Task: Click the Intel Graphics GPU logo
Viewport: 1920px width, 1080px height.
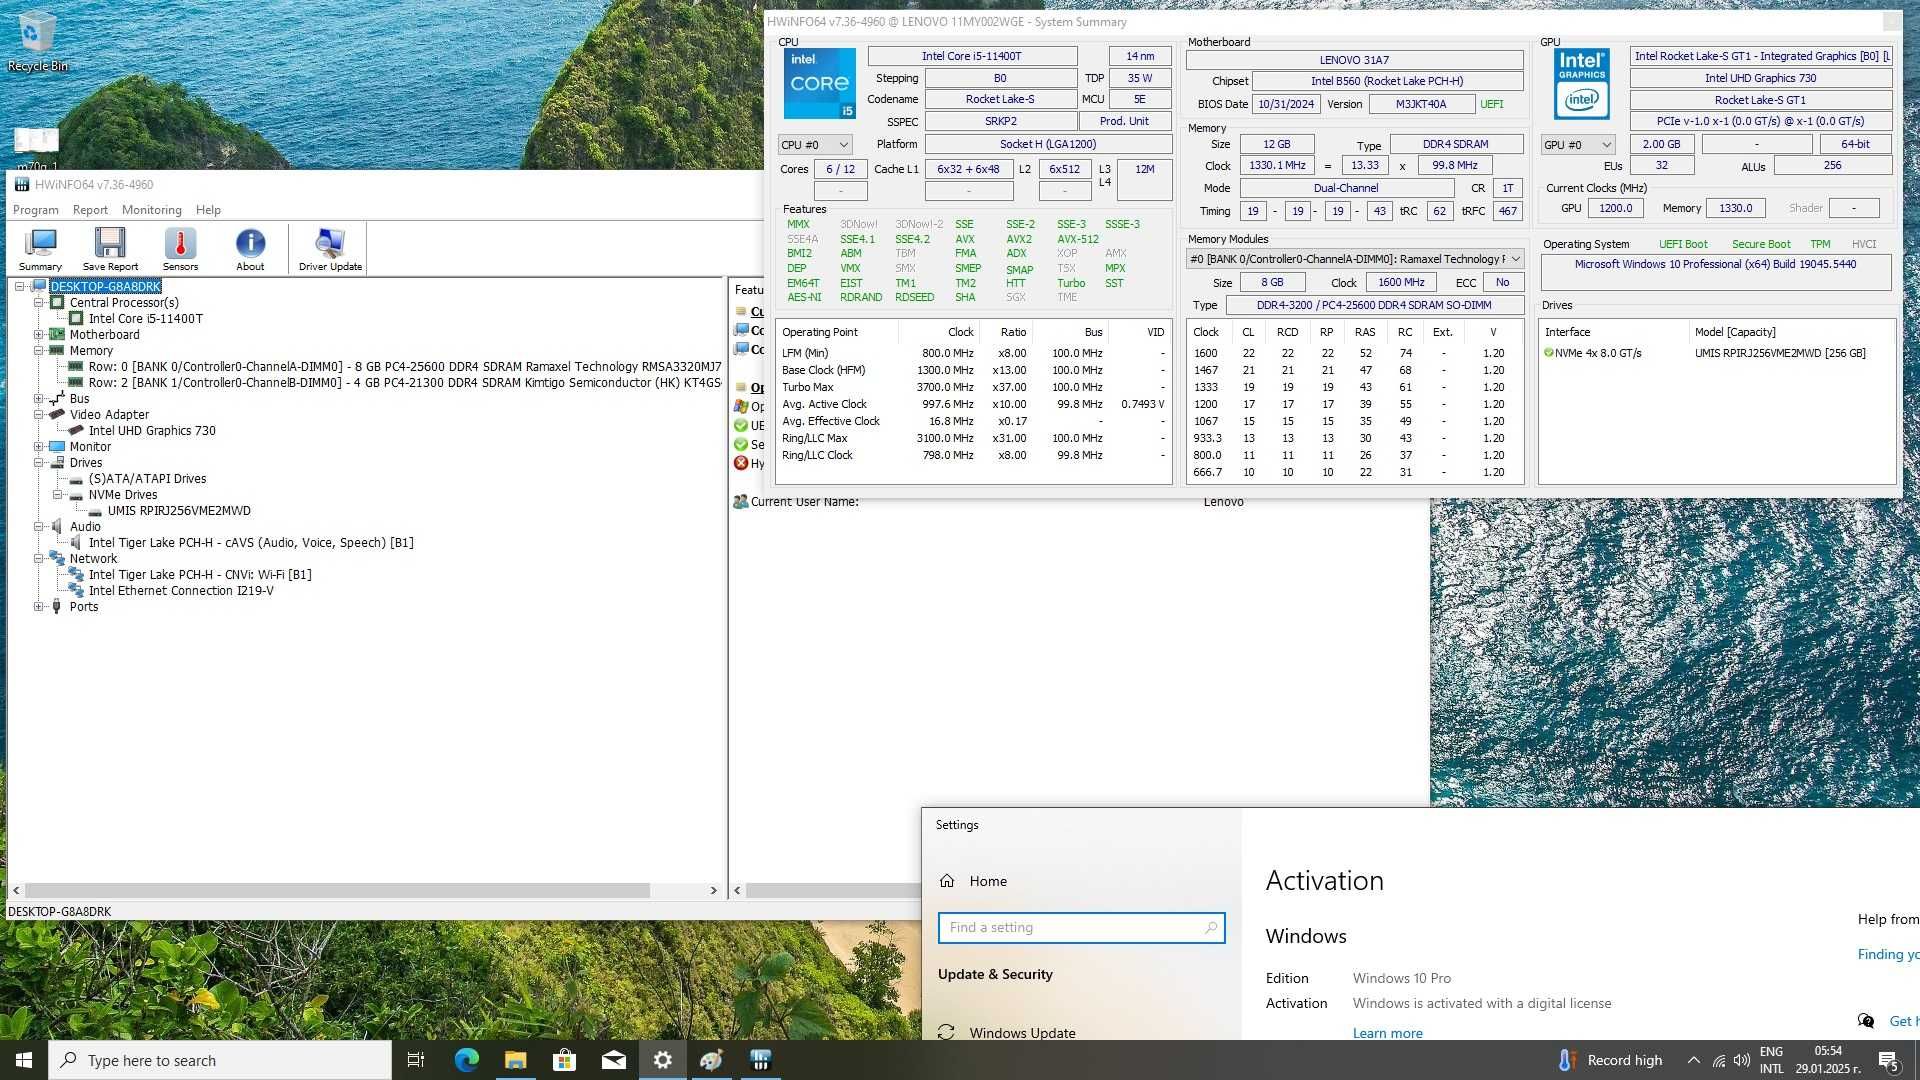Action: [x=1581, y=84]
